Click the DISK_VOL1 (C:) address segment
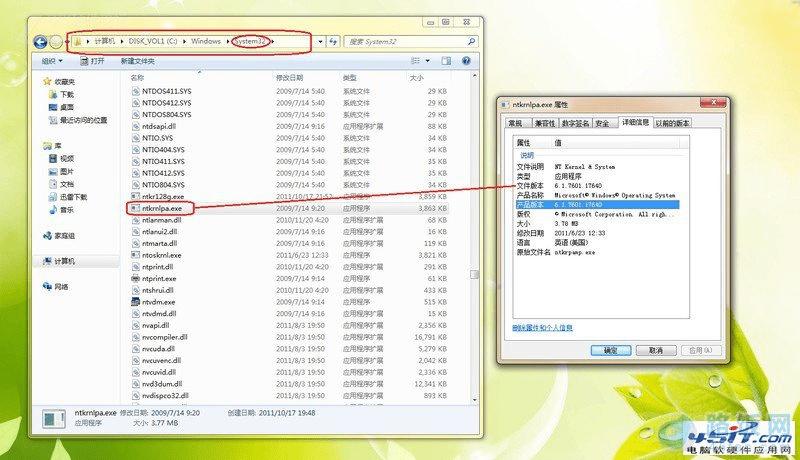The image size is (800, 460). [x=153, y=41]
